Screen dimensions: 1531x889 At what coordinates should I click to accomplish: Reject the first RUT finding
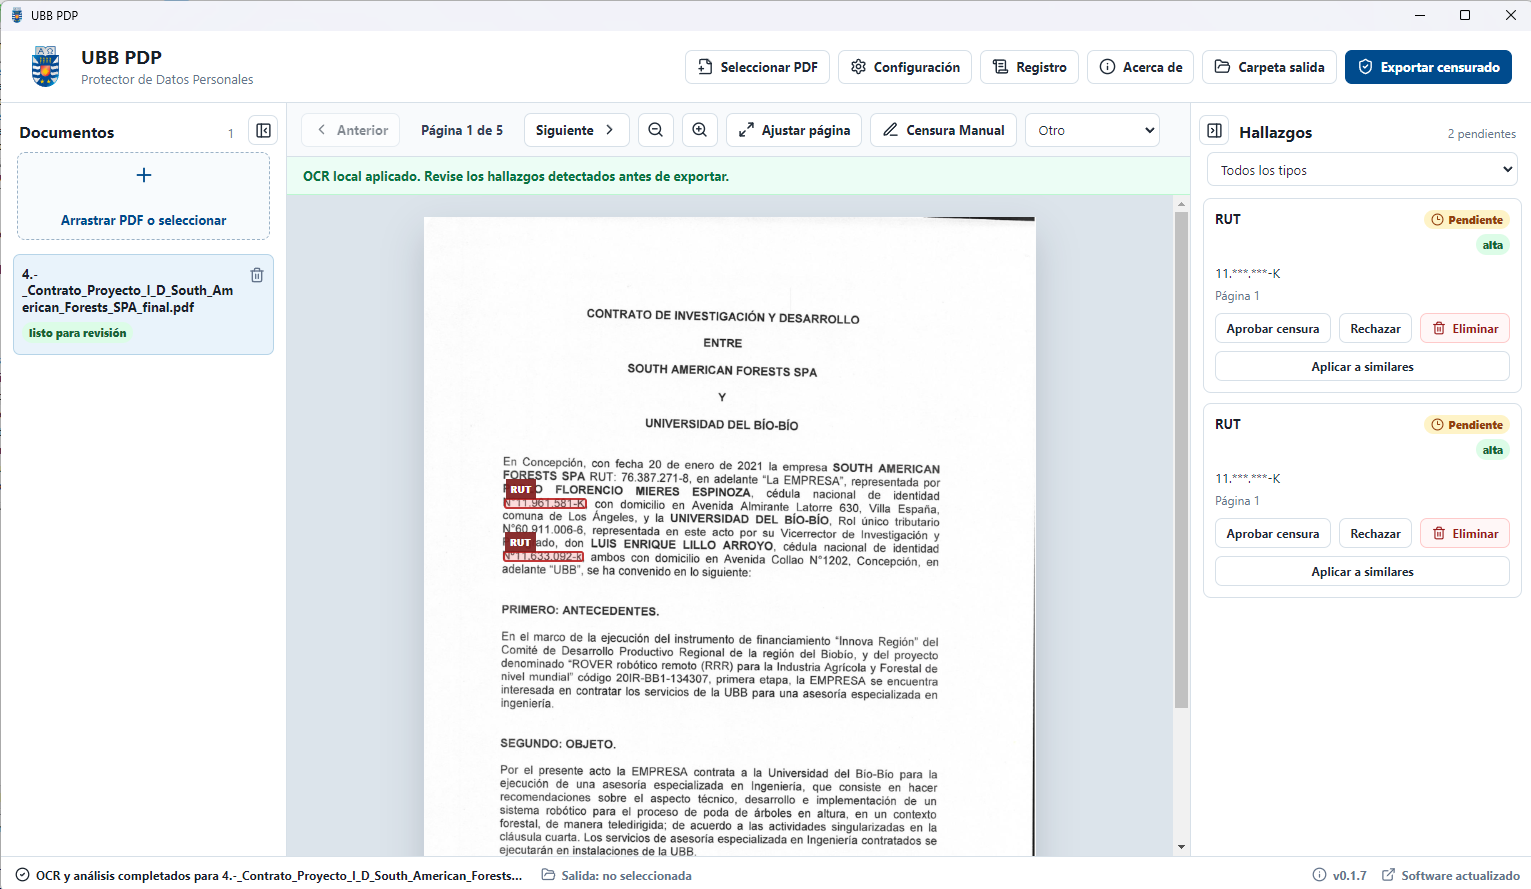coord(1376,329)
